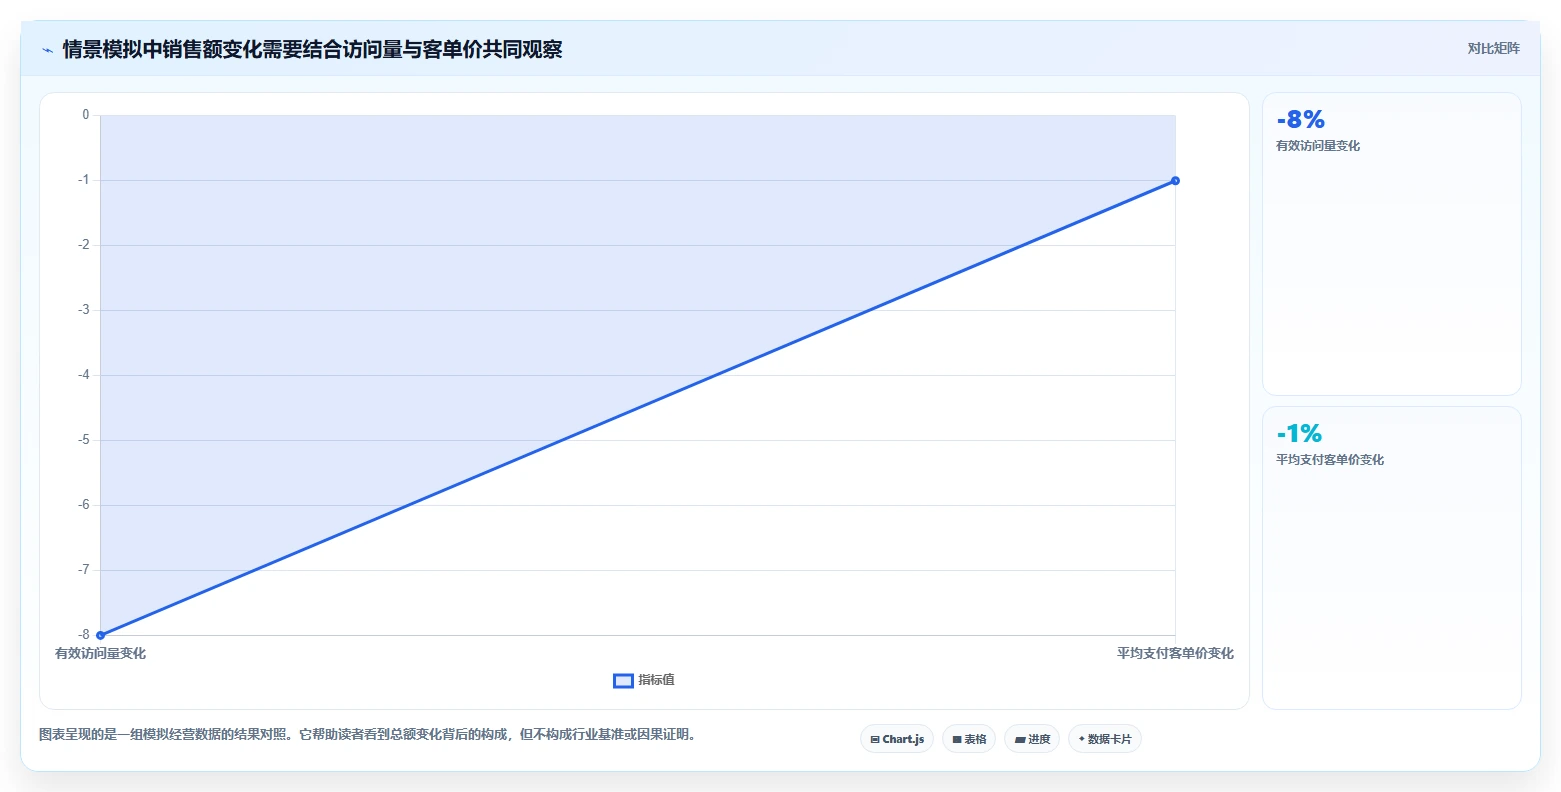Click x-axis label 有效访问量变化
Image resolution: width=1561 pixels, height=792 pixels.
pos(100,654)
